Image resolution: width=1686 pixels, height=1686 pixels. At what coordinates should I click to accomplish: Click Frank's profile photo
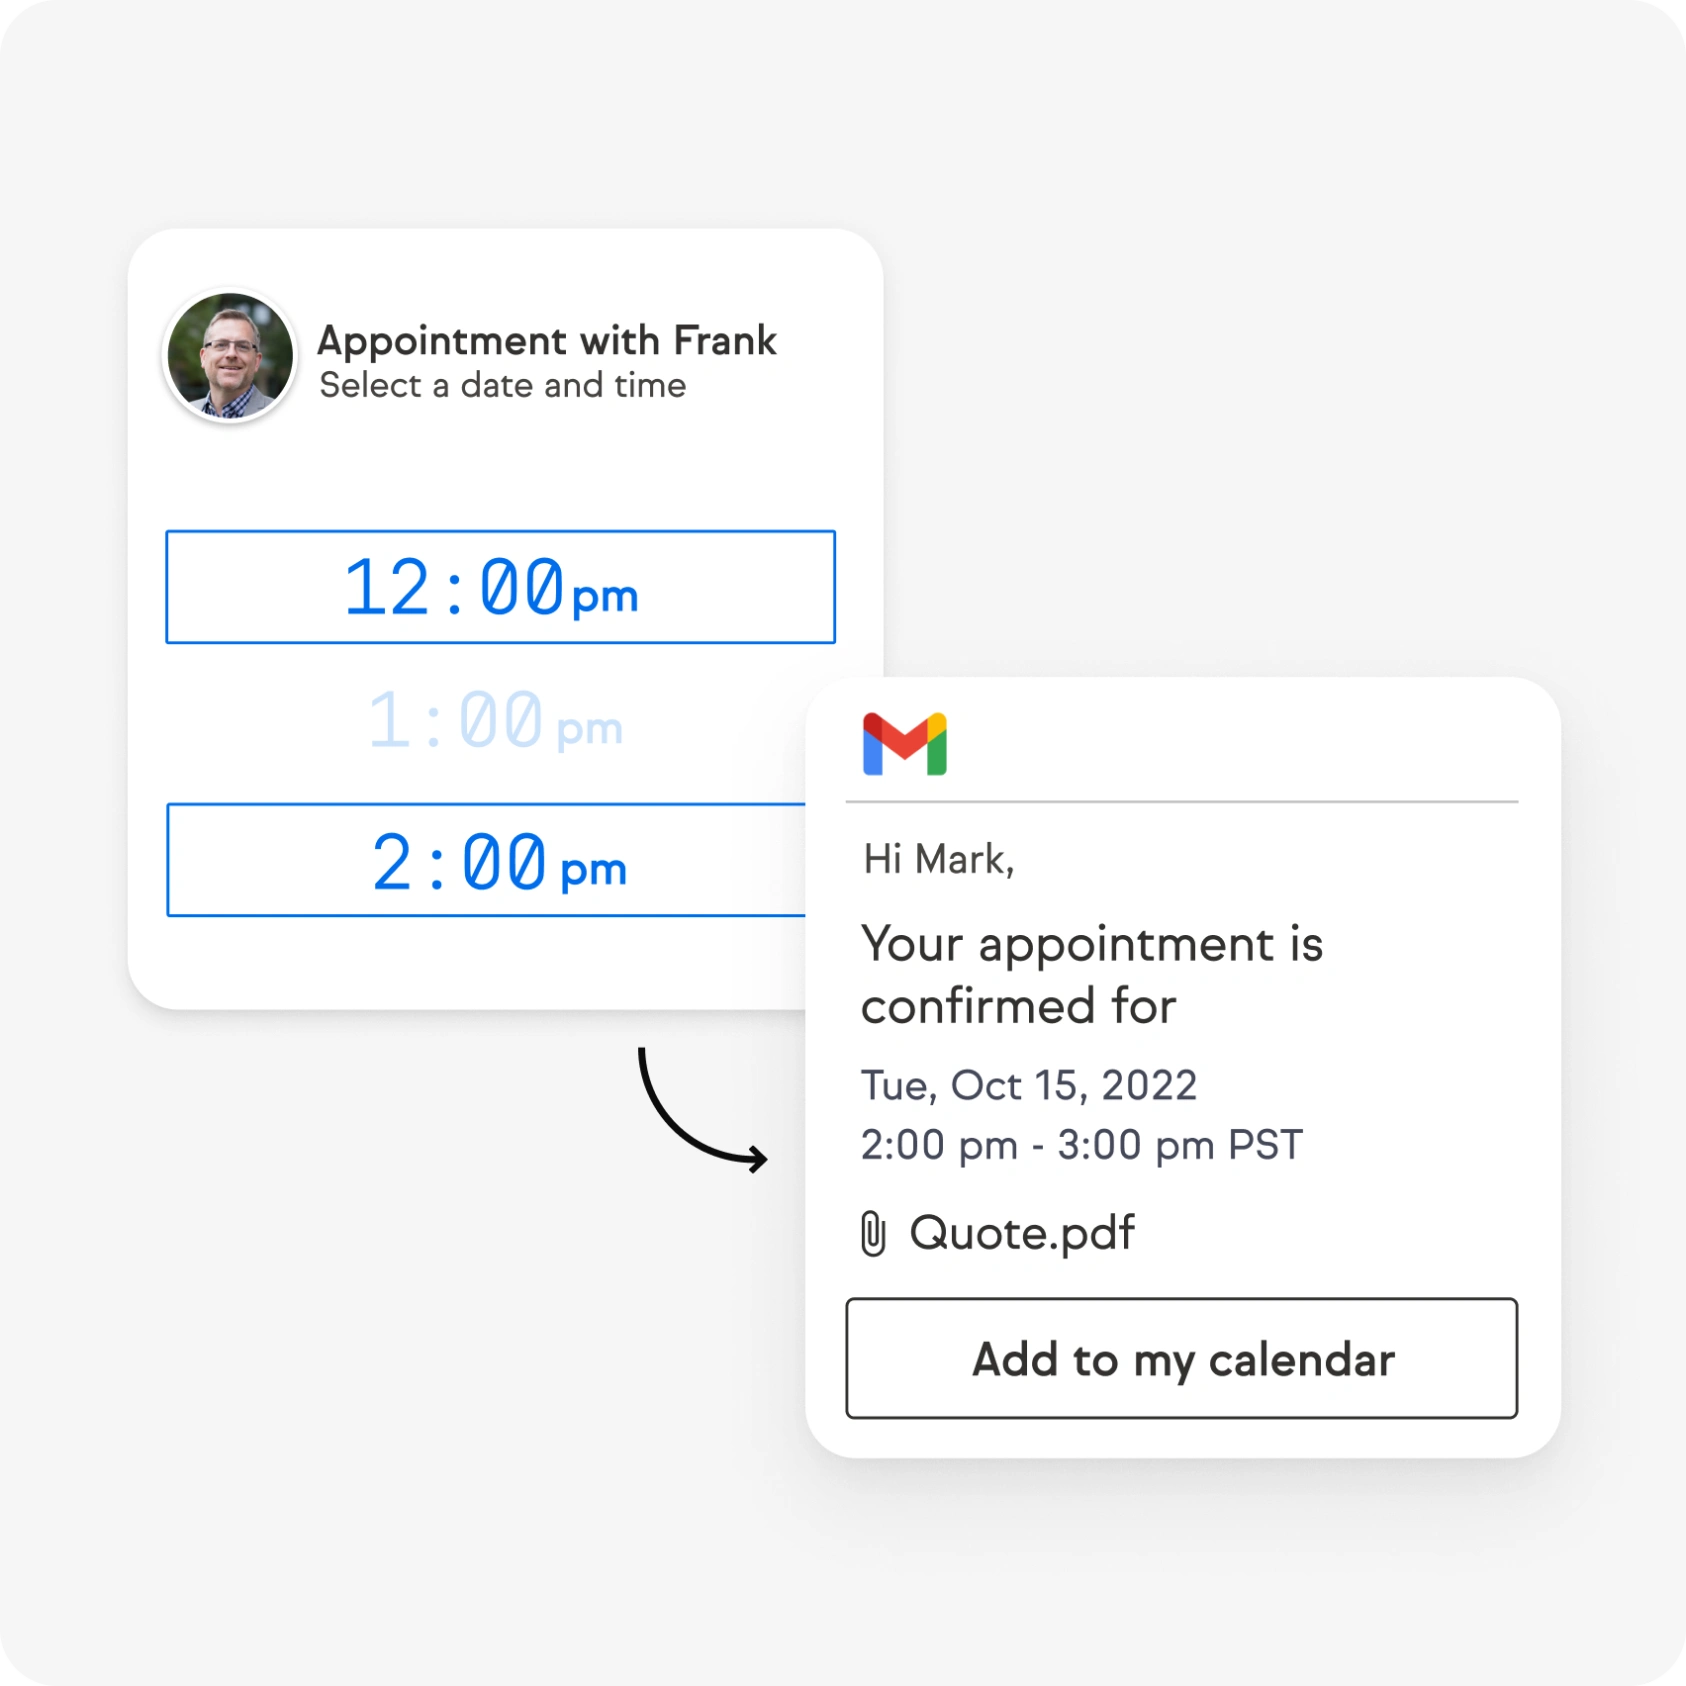(x=230, y=355)
